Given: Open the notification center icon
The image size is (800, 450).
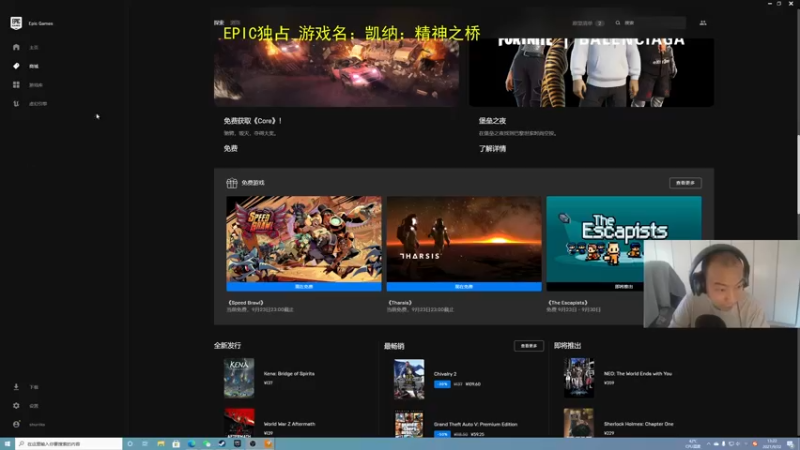Looking at the screenshot, I should point(790,444).
